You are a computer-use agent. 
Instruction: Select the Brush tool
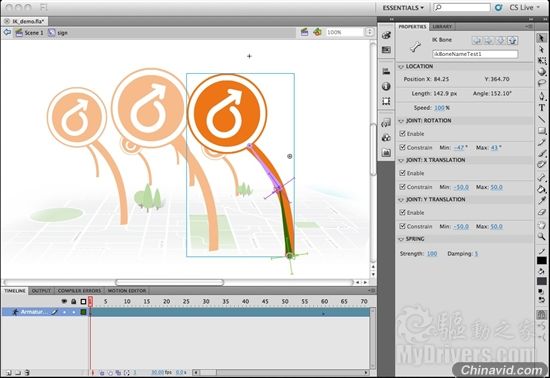(x=542, y=153)
